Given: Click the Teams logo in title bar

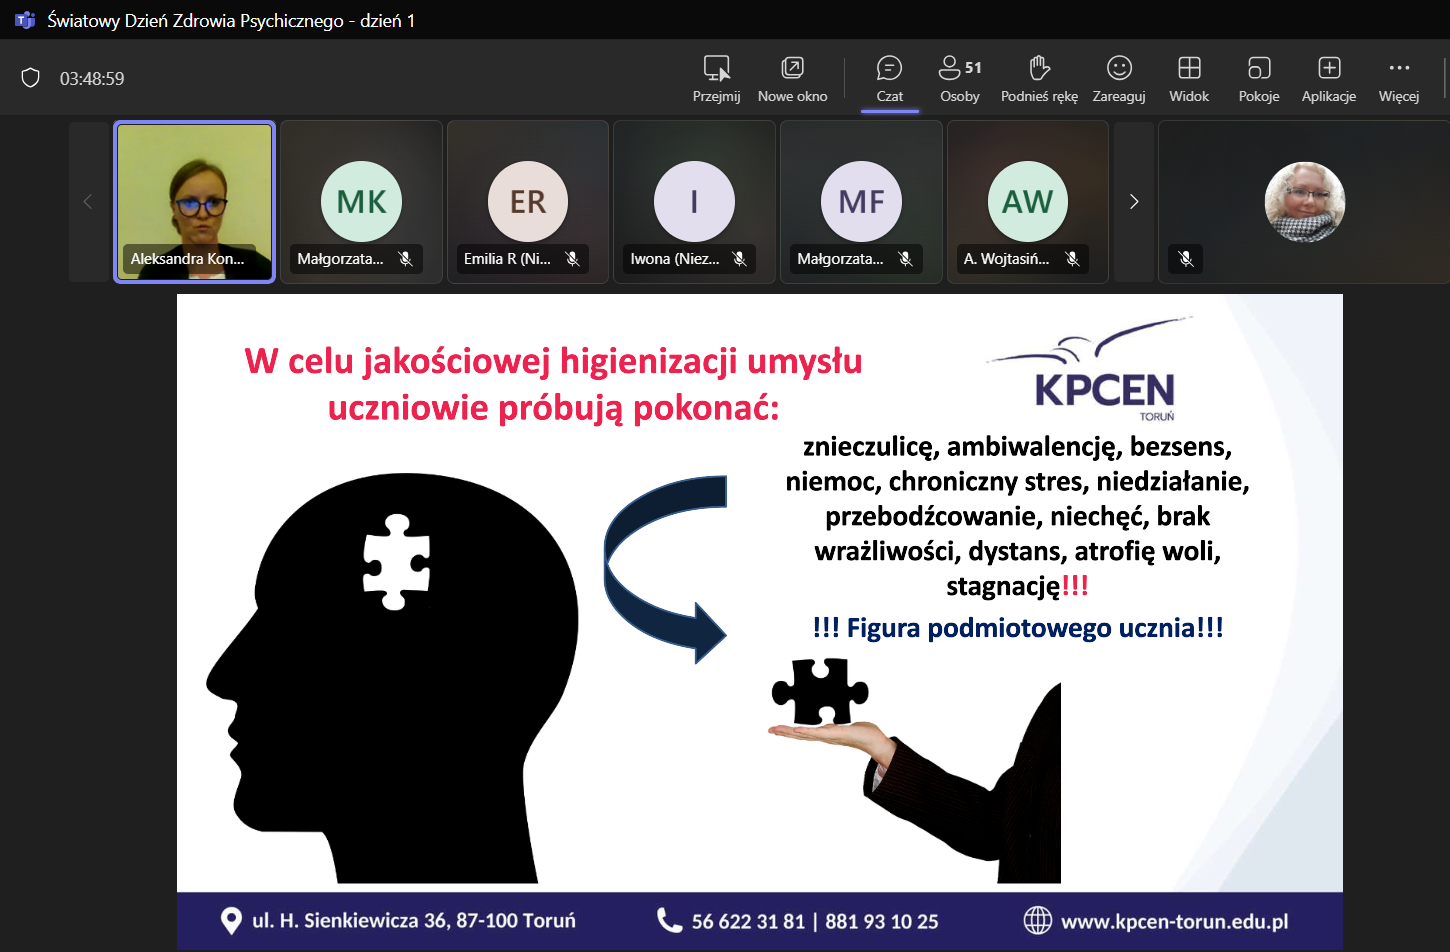Looking at the screenshot, I should pos(25,20).
